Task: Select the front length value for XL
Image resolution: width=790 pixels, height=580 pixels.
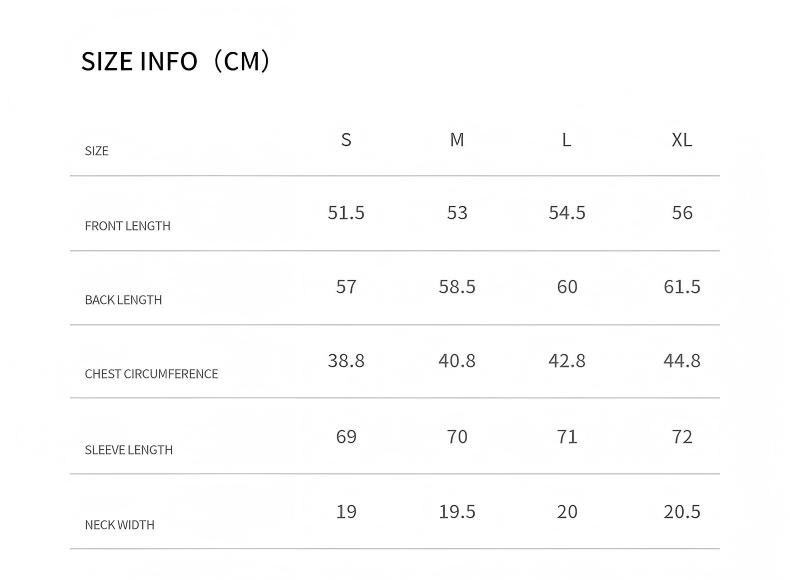Action: (x=682, y=213)
